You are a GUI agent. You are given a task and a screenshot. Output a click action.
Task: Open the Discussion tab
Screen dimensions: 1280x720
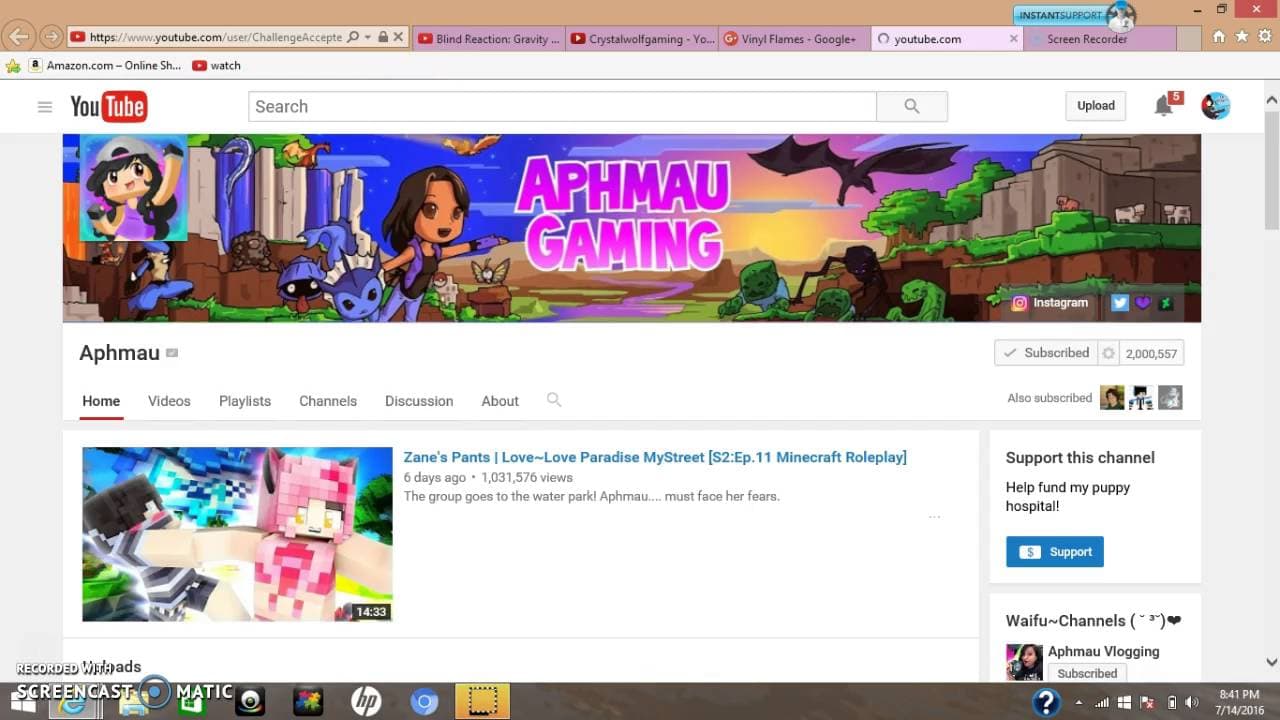click(x=419, y=401)
